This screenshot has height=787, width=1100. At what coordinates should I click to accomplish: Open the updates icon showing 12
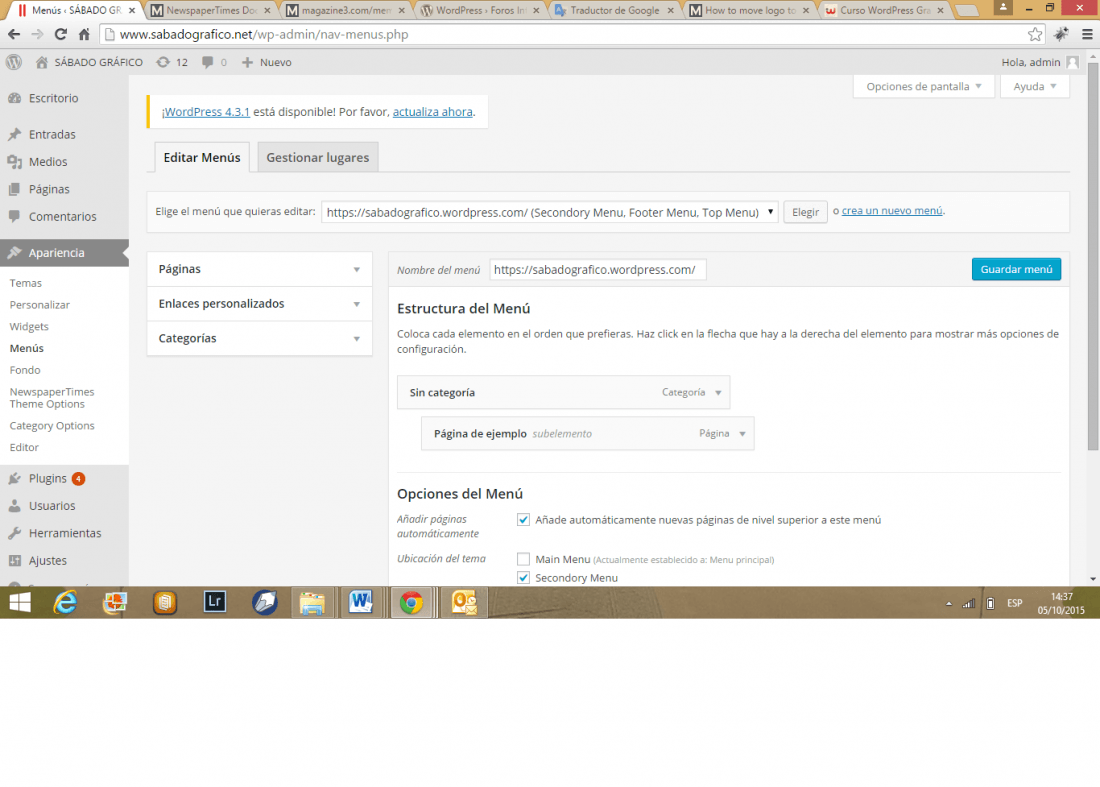coord(163,62)
